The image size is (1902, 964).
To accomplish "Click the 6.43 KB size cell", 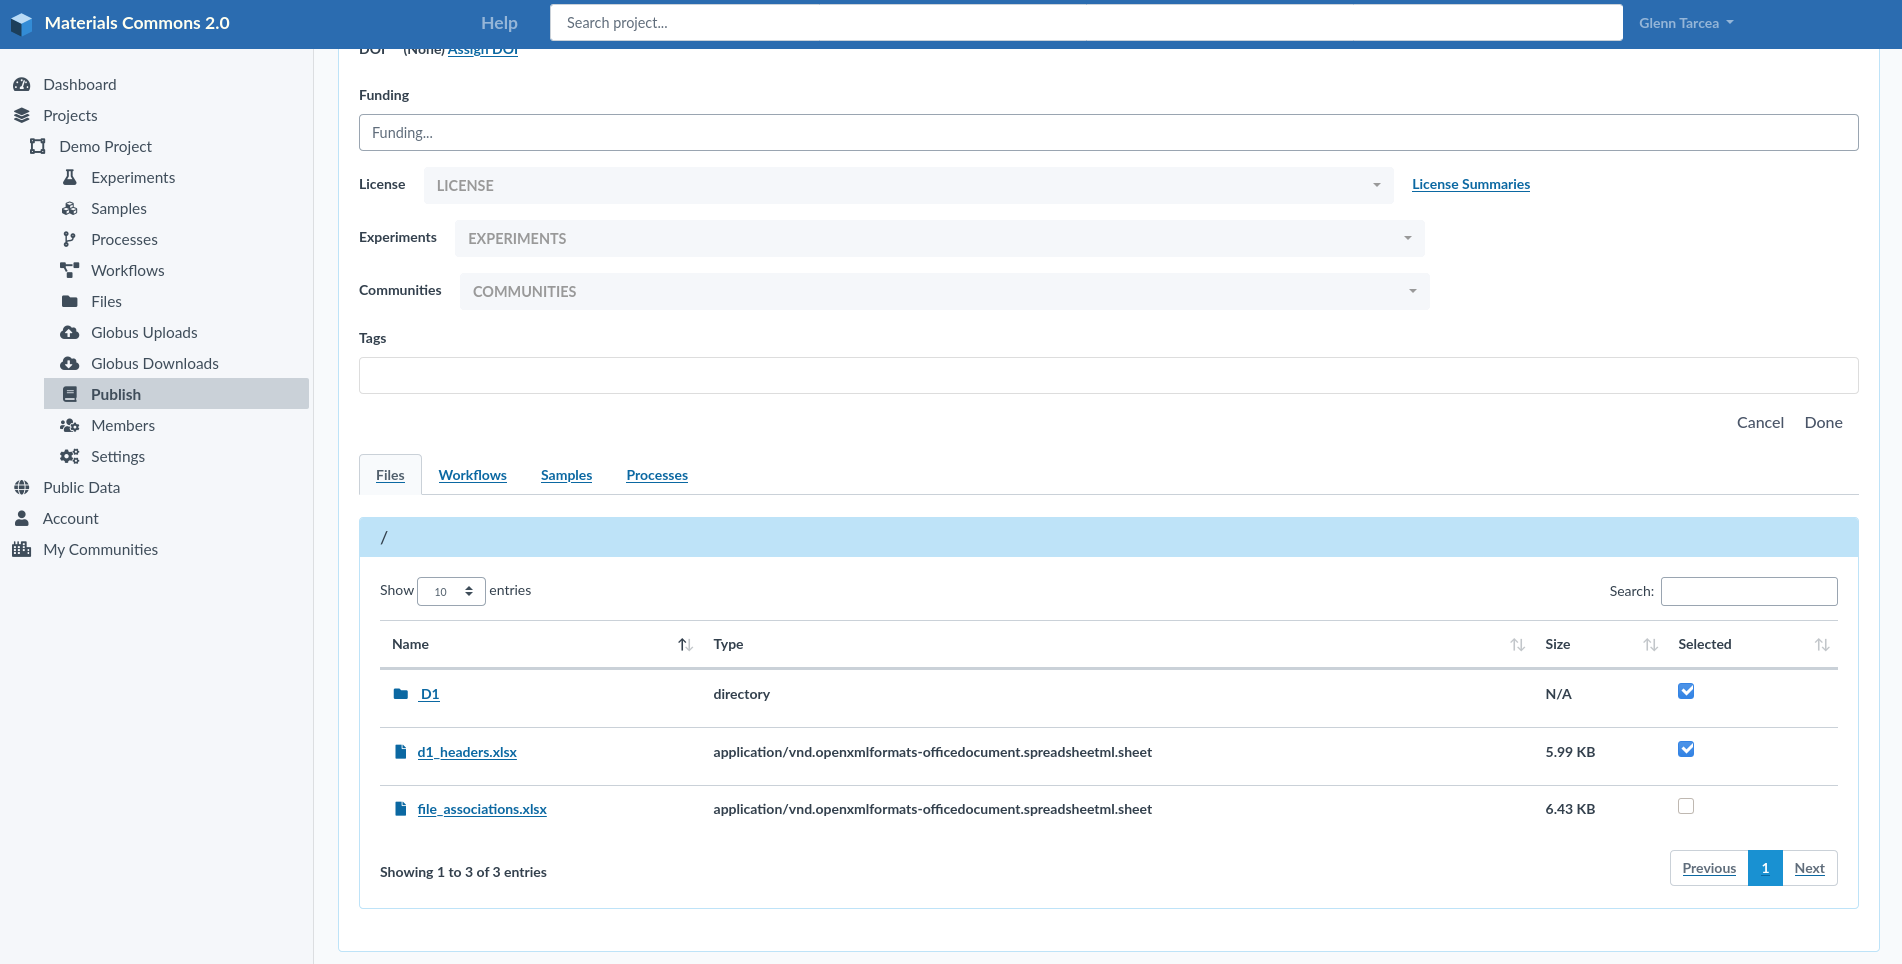I will click(1570, 809).
